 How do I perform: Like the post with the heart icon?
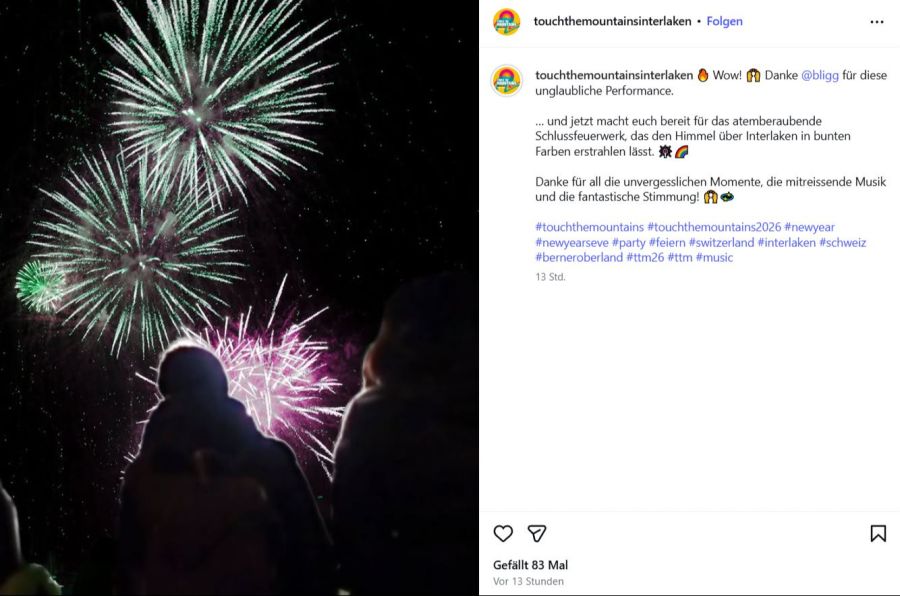503,533
